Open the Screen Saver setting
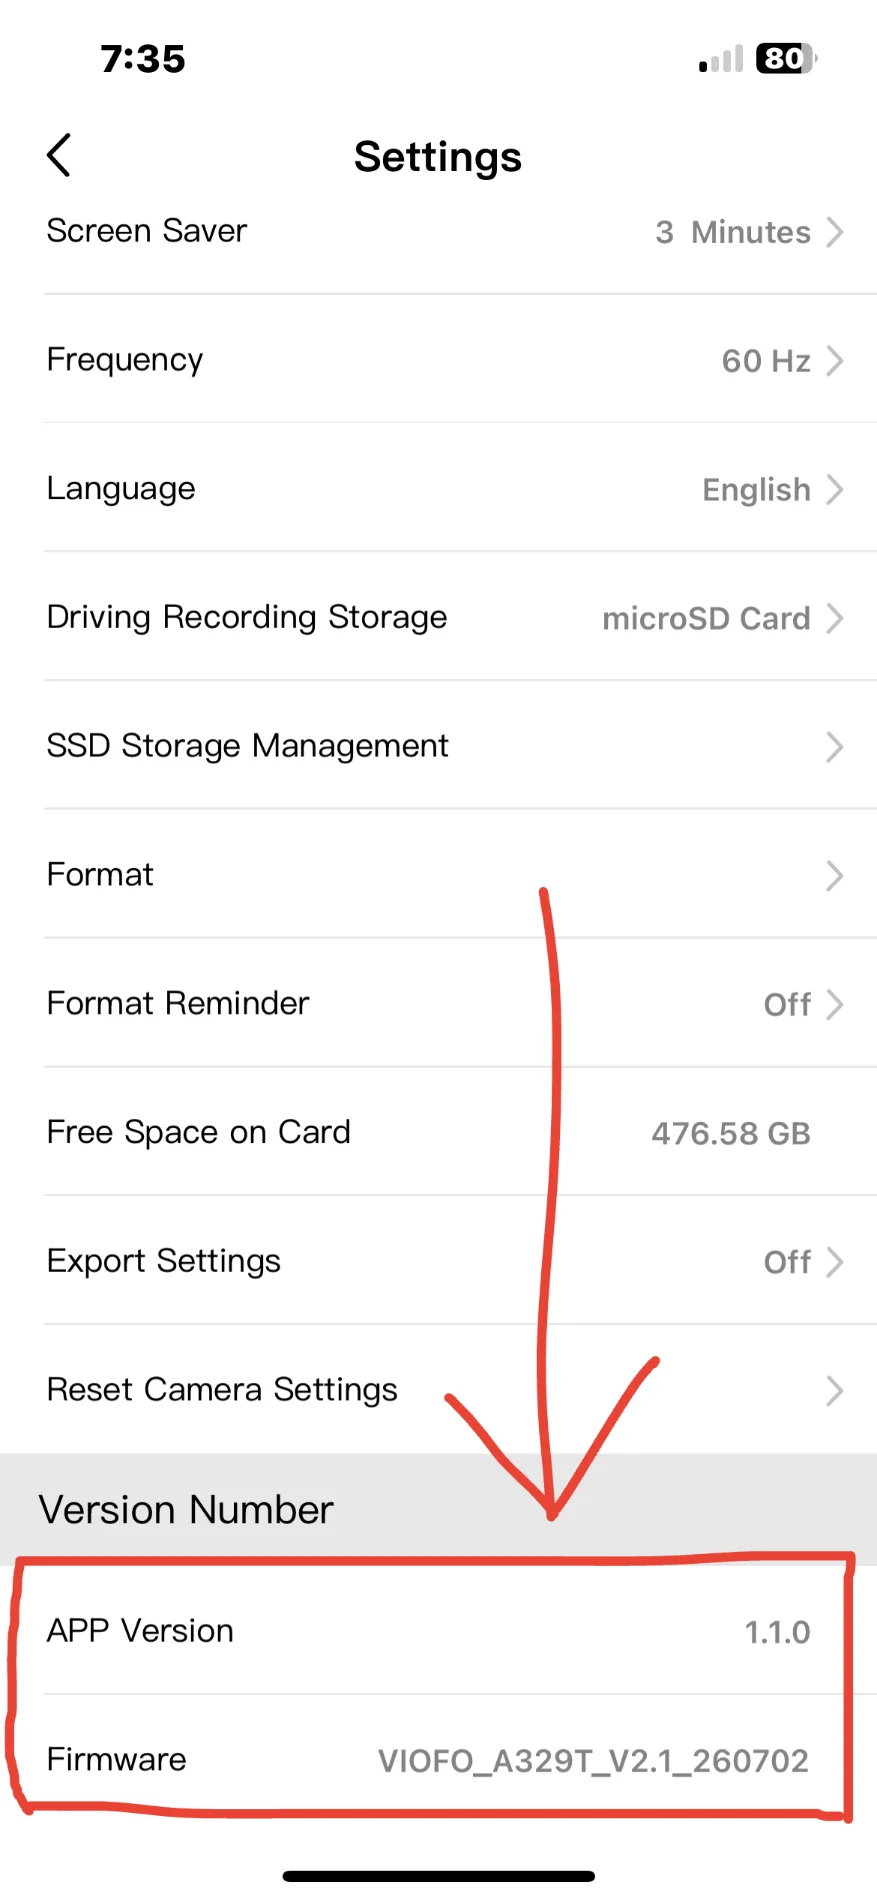 click(438, 232)
